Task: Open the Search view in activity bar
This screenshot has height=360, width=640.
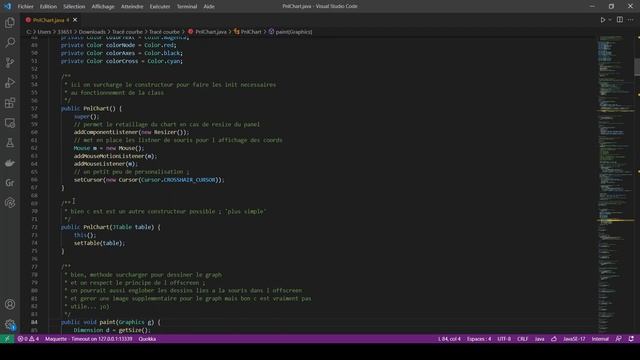Action: coord(10,42)
